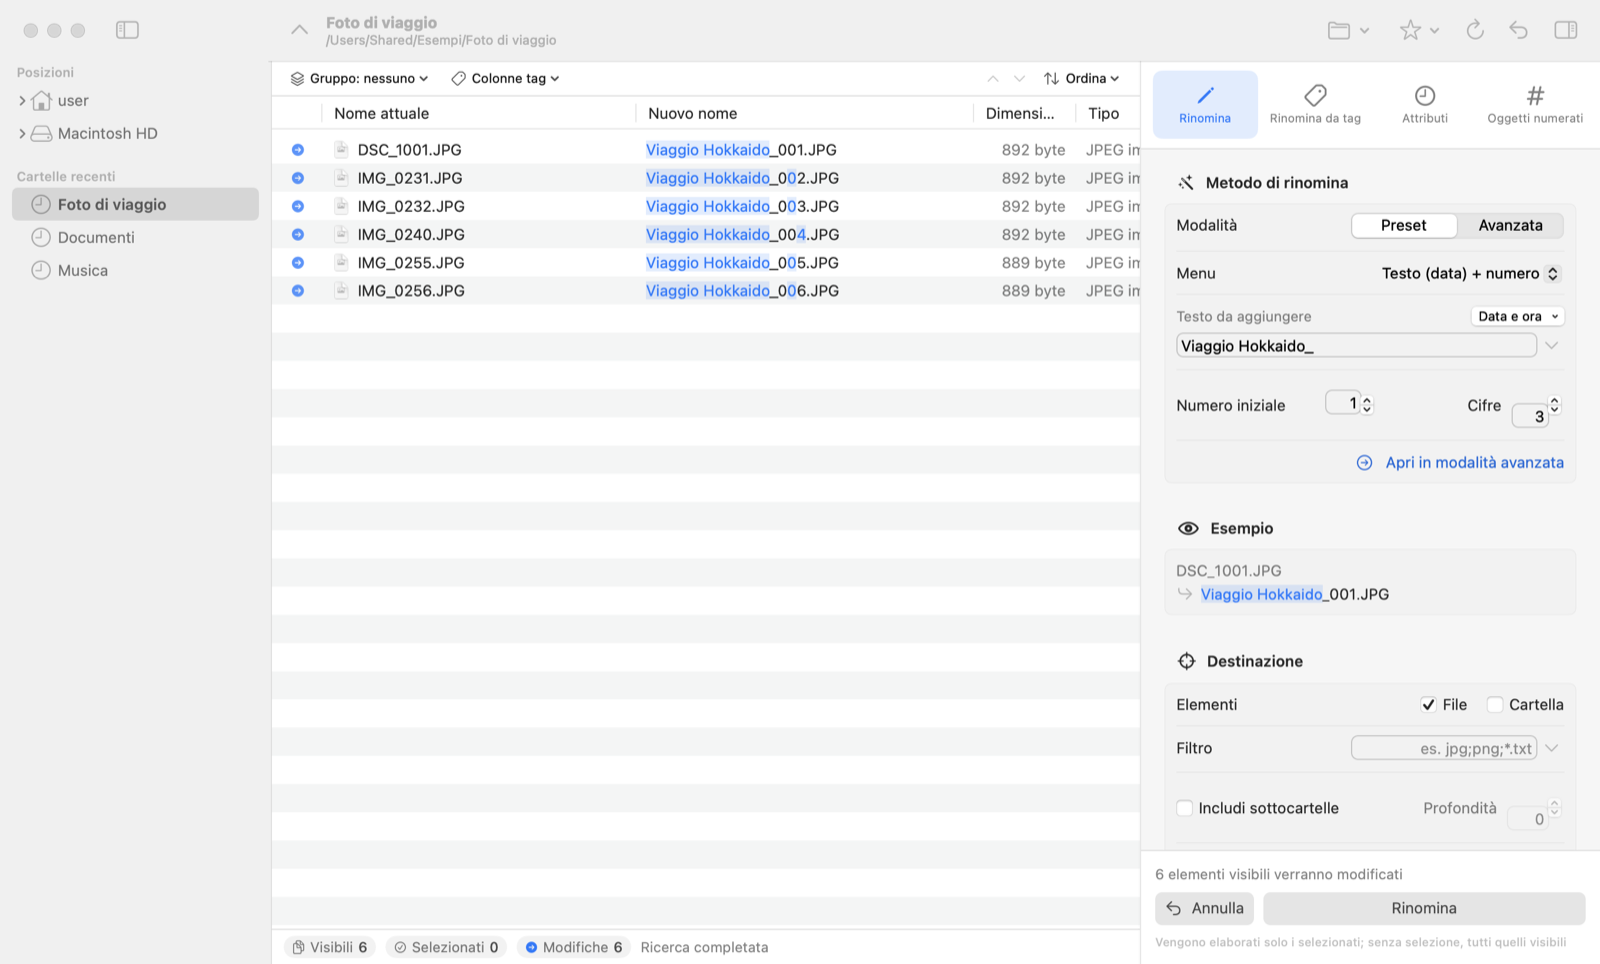Move to the previous item arrow

click(x=993, y=78)
